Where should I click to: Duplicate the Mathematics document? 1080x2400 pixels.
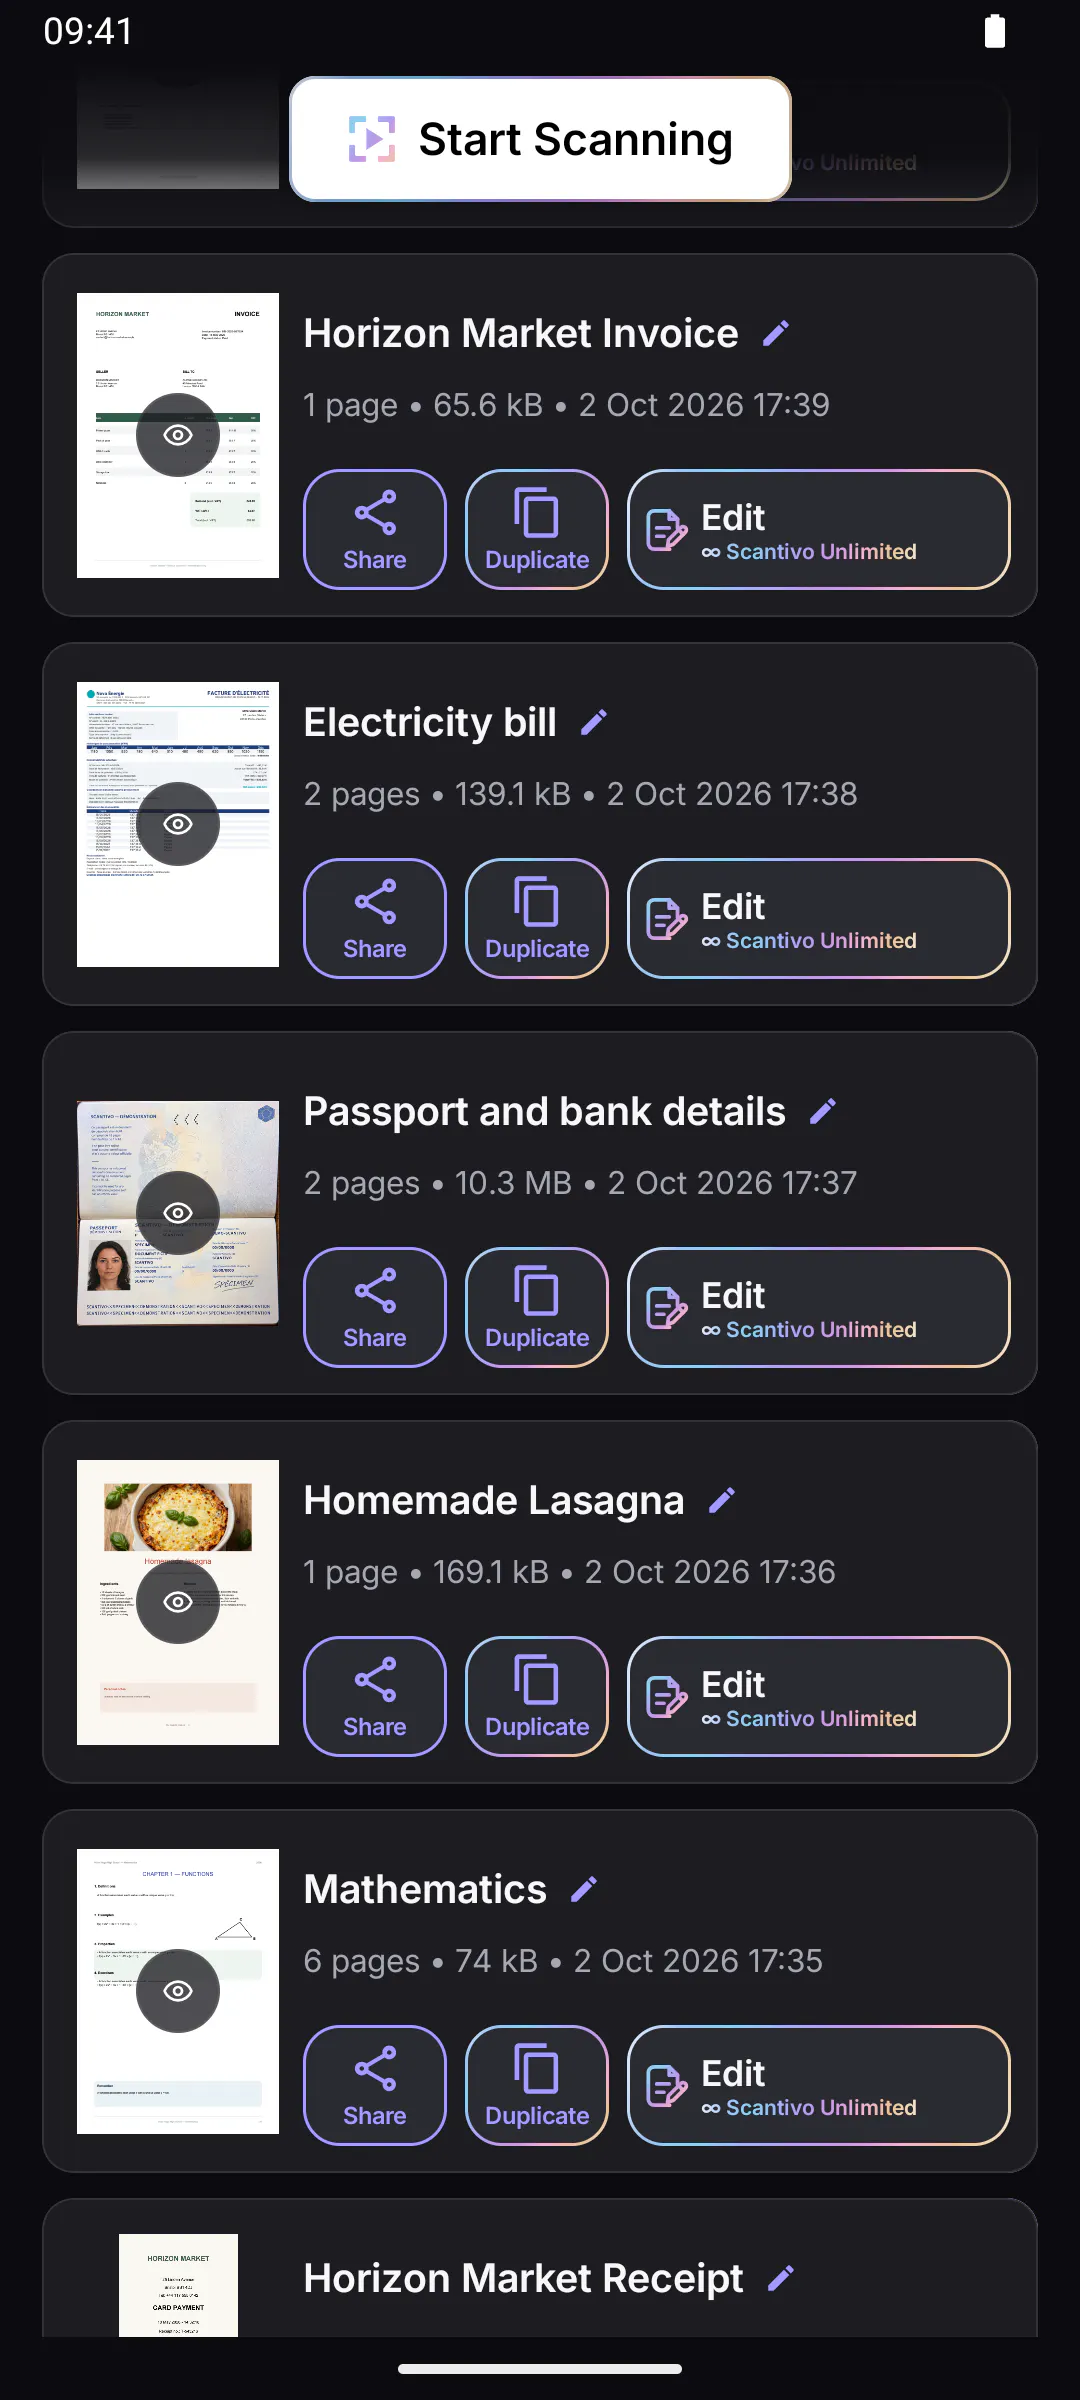click(537, 2086)
